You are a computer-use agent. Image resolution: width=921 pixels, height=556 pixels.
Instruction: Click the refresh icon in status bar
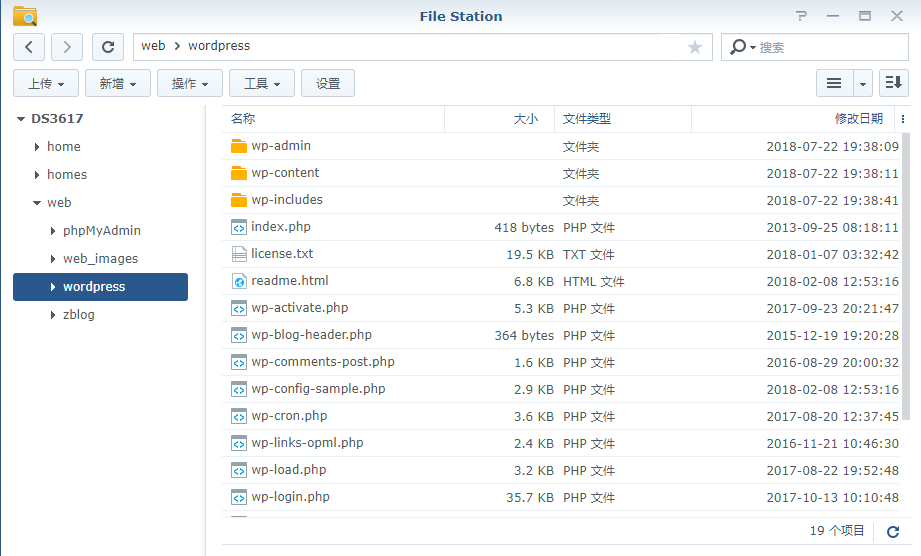click(893, 532)
